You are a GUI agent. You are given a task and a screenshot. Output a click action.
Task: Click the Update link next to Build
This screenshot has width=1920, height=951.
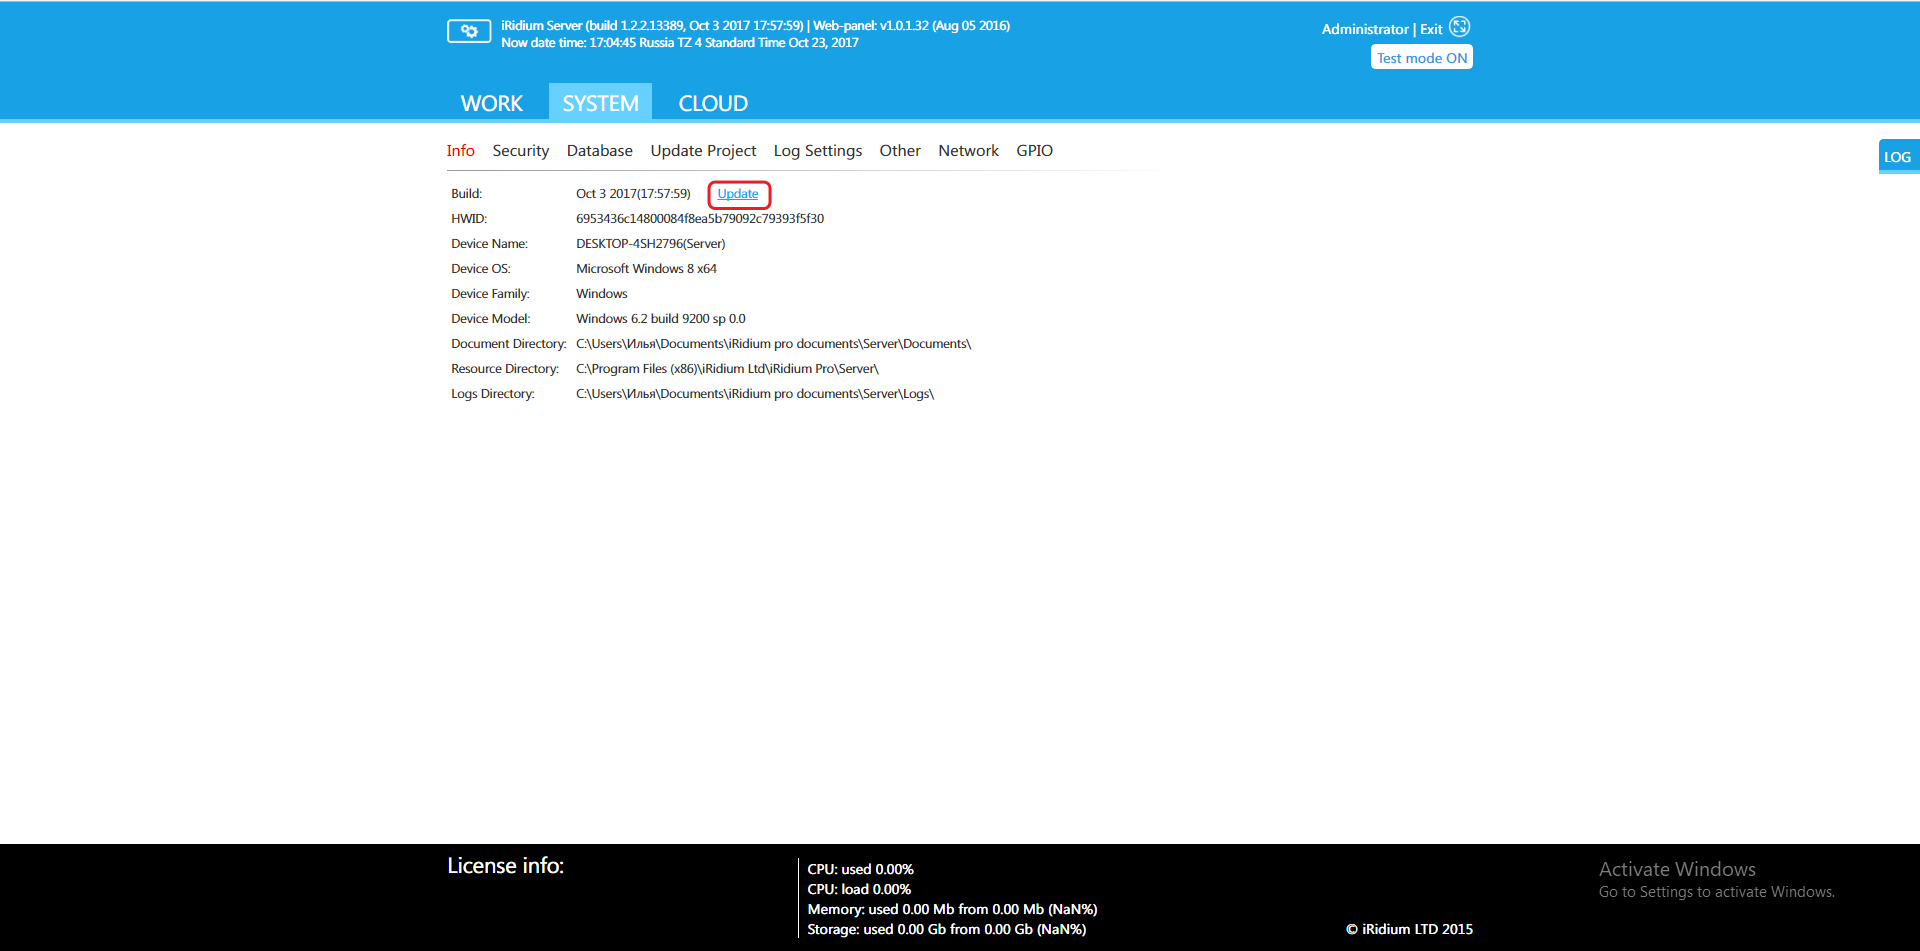[738, 194]
